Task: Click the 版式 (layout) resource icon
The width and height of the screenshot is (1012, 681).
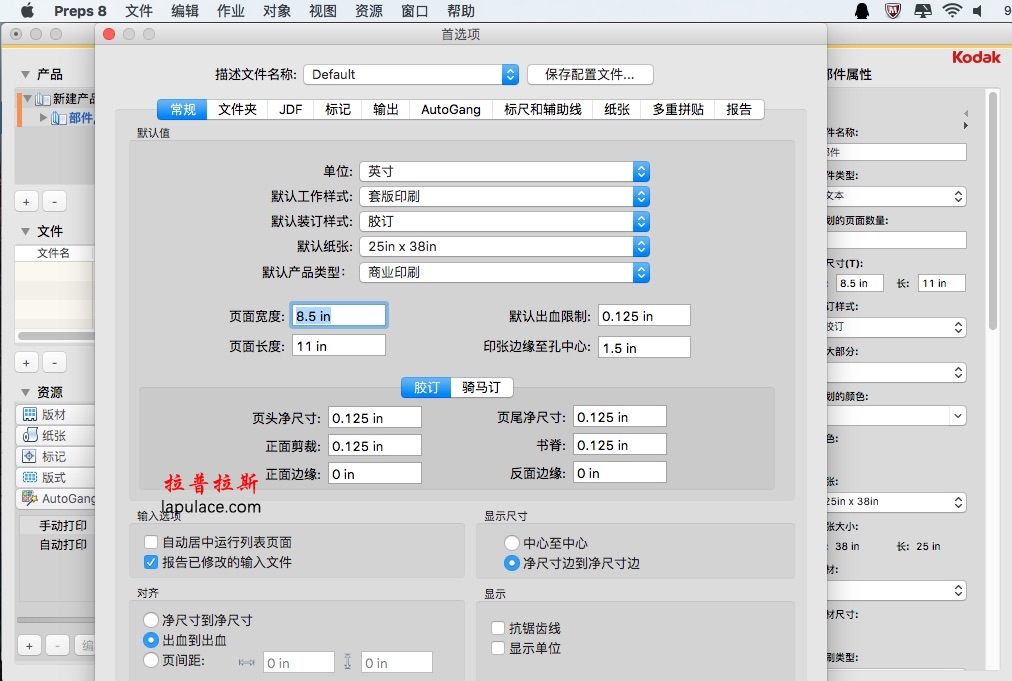Action: click(30, 478)
